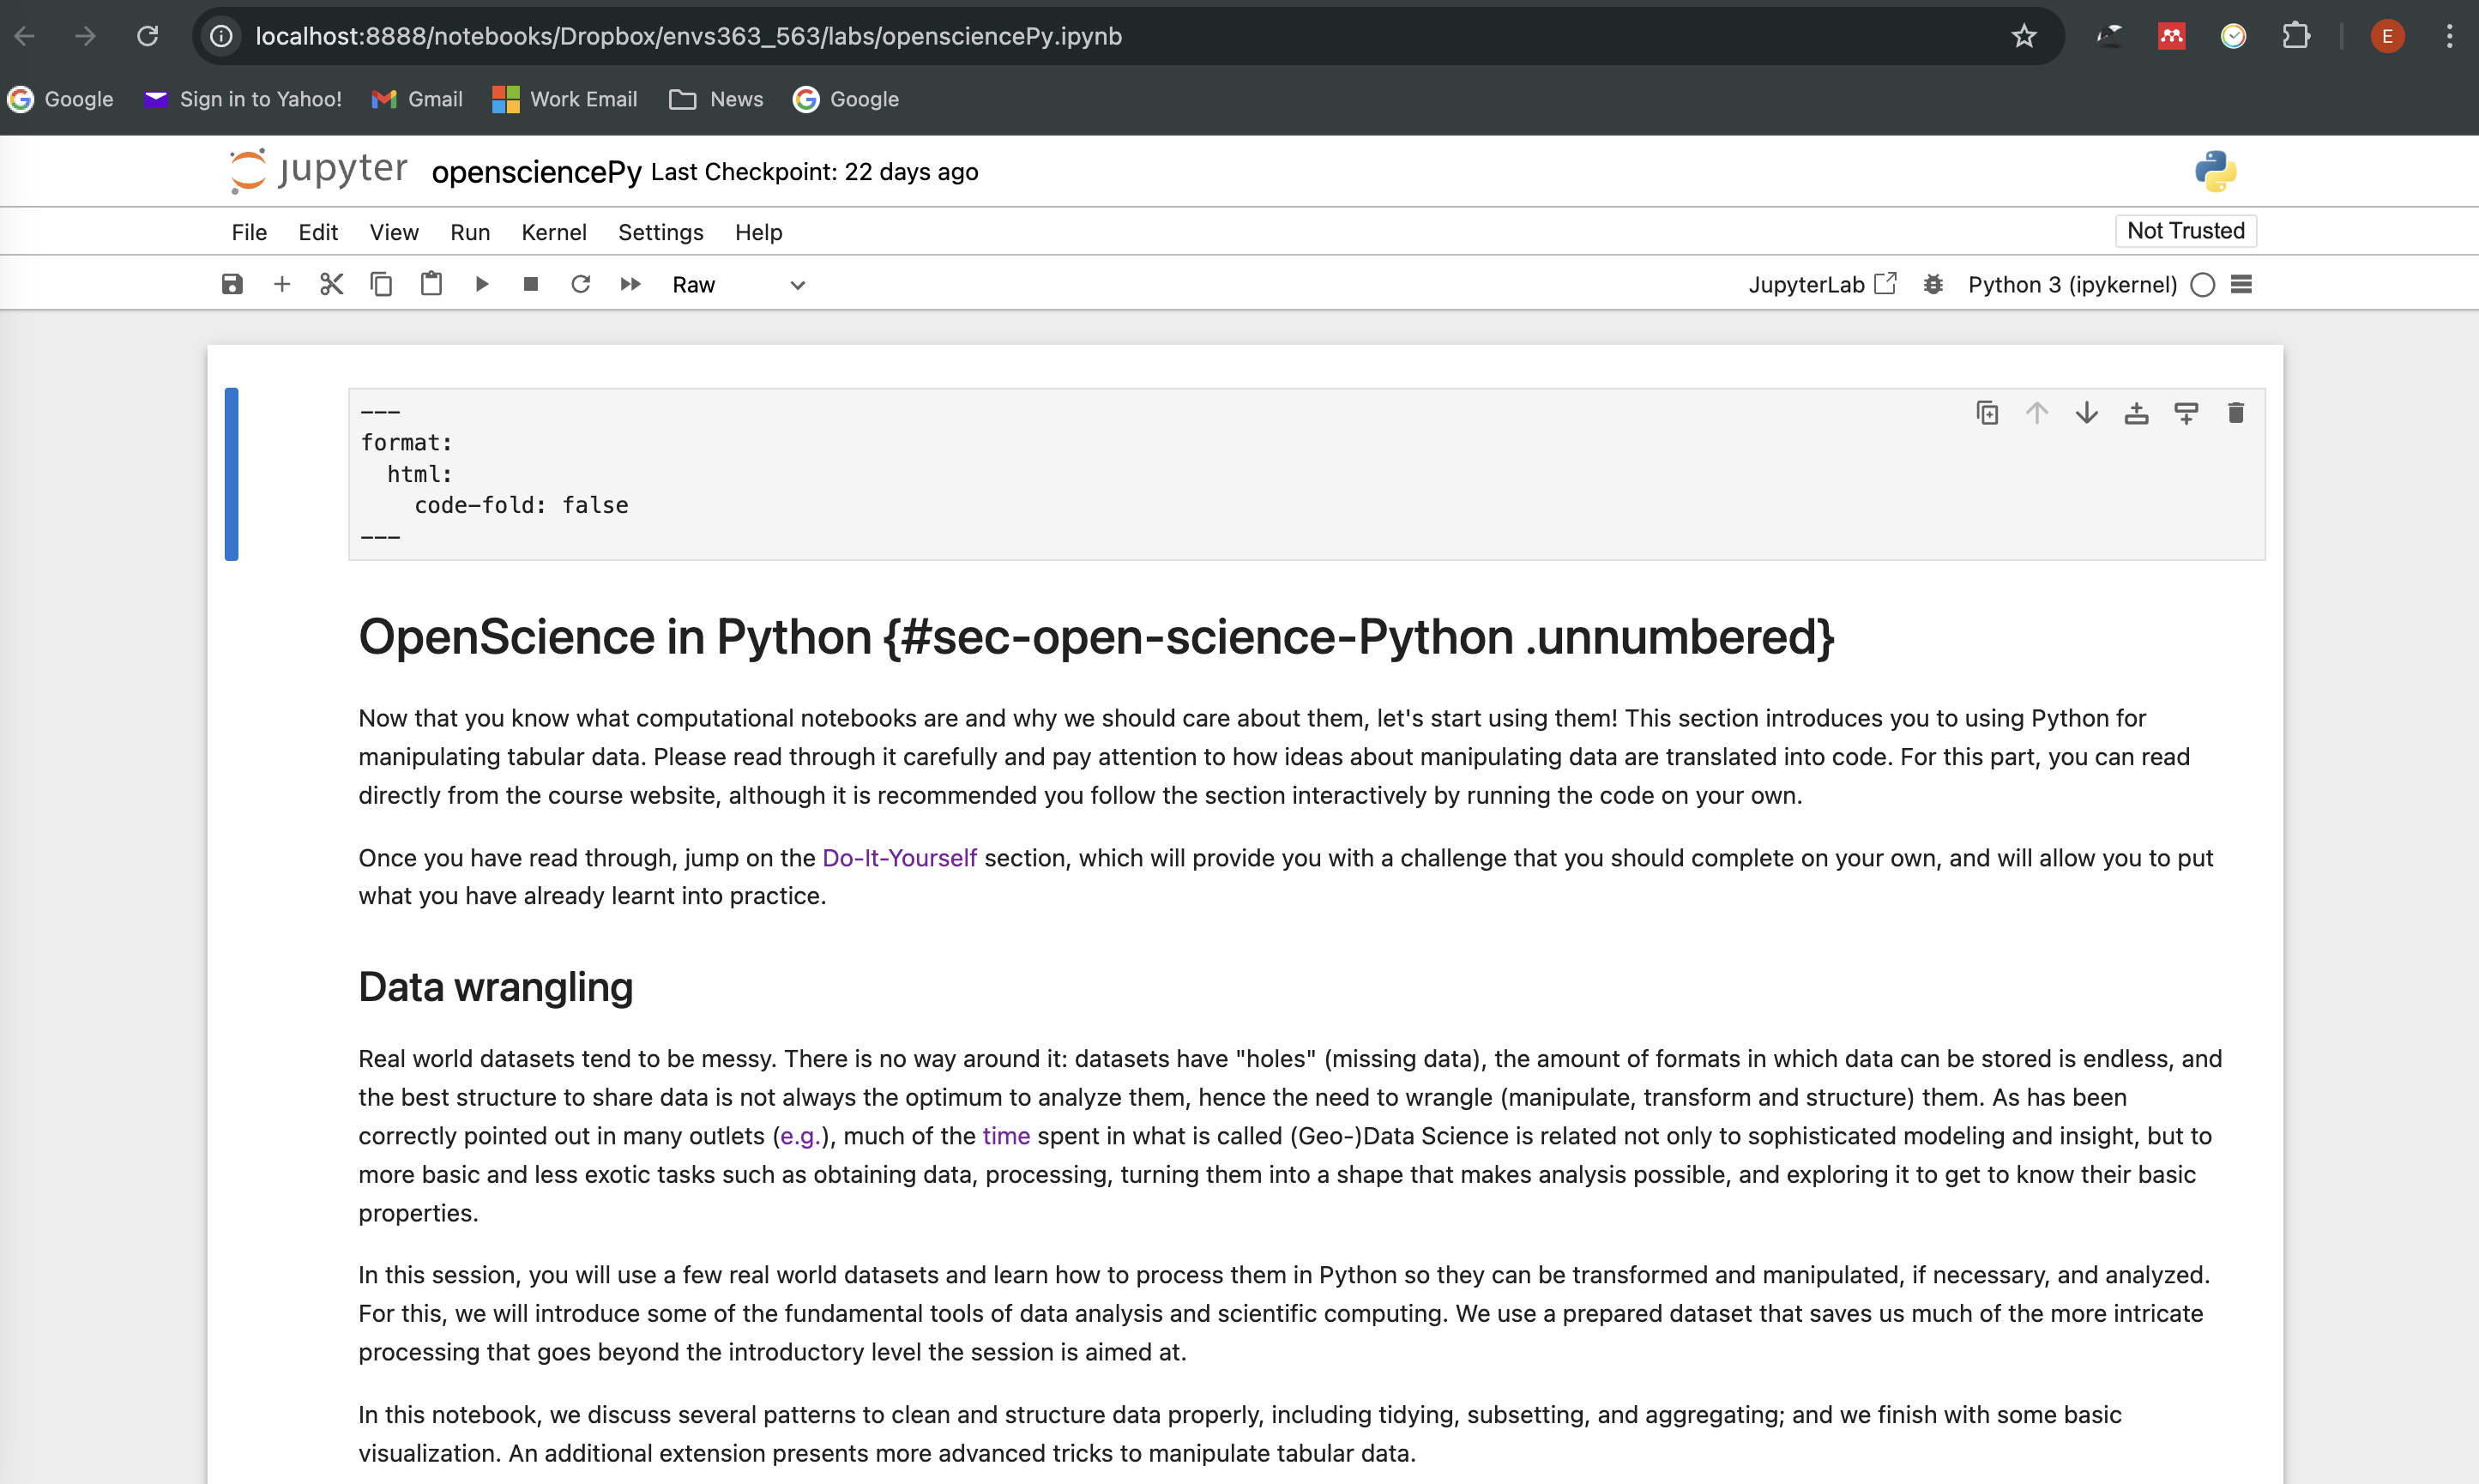Click the Not Trusted notebook button

[2185, 231]
